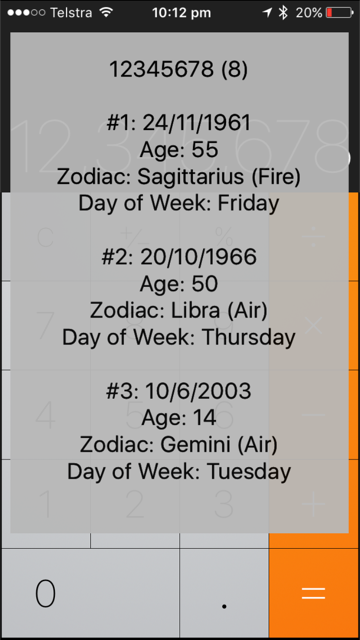Tap the multiply operator key
This screenshot has height=640, width=360.
(x=314, y=325)
